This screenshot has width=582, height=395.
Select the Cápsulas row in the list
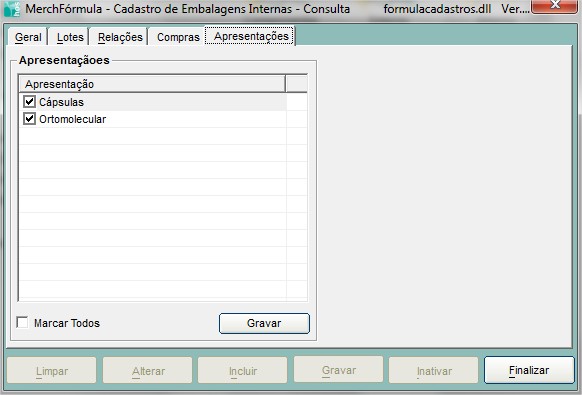tap(153, 102)
